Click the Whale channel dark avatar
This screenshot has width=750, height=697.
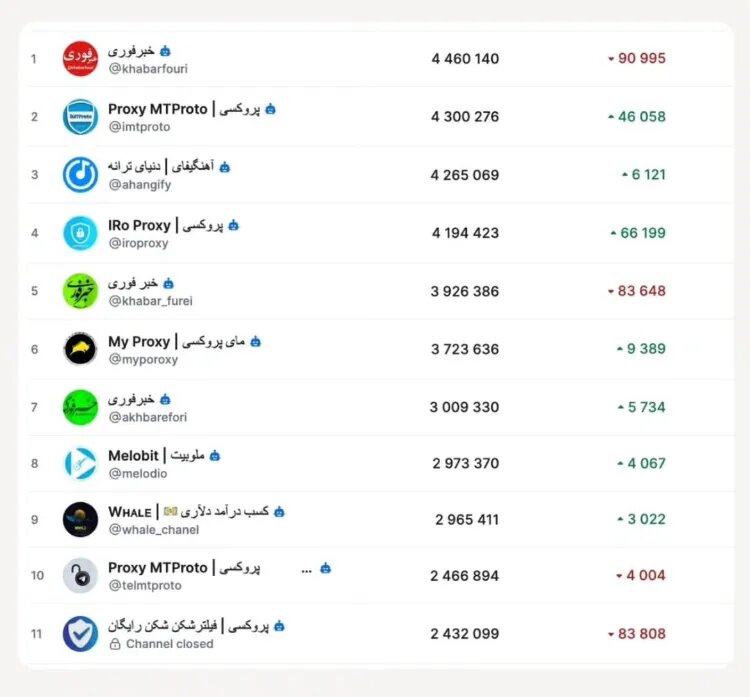[x=80, y=520]
